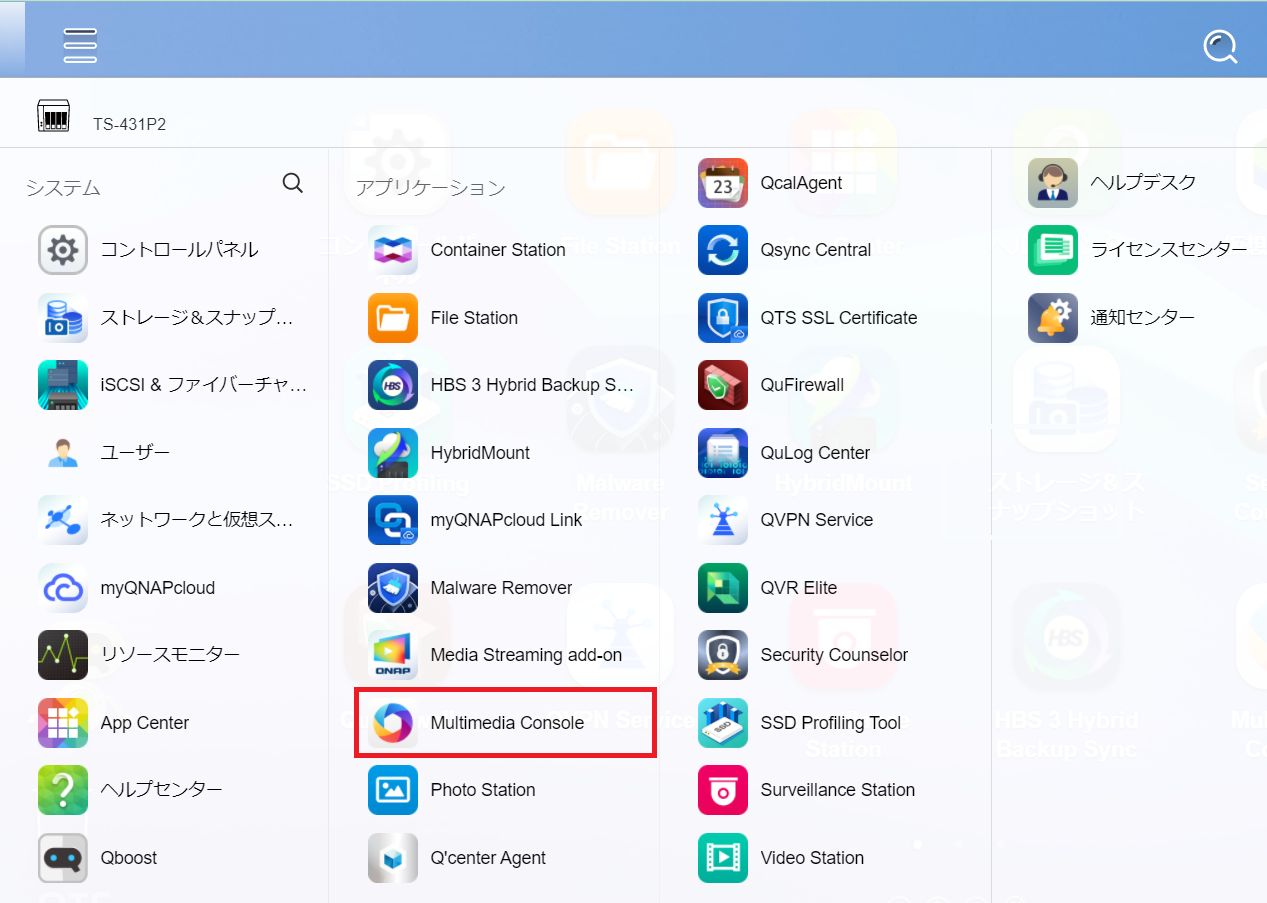Select the Video Station label
Viewport: 1267px width, 903px height.
click(812, 858)
